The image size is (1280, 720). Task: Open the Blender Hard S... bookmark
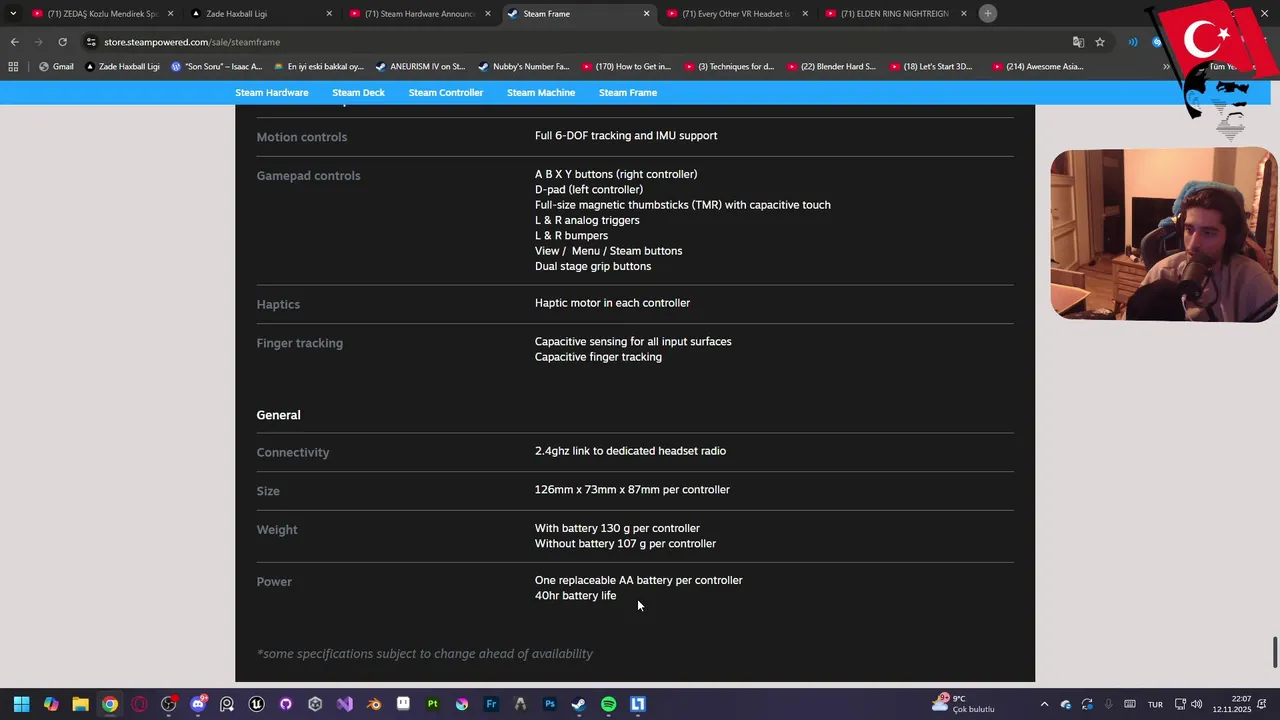(831, 67)
